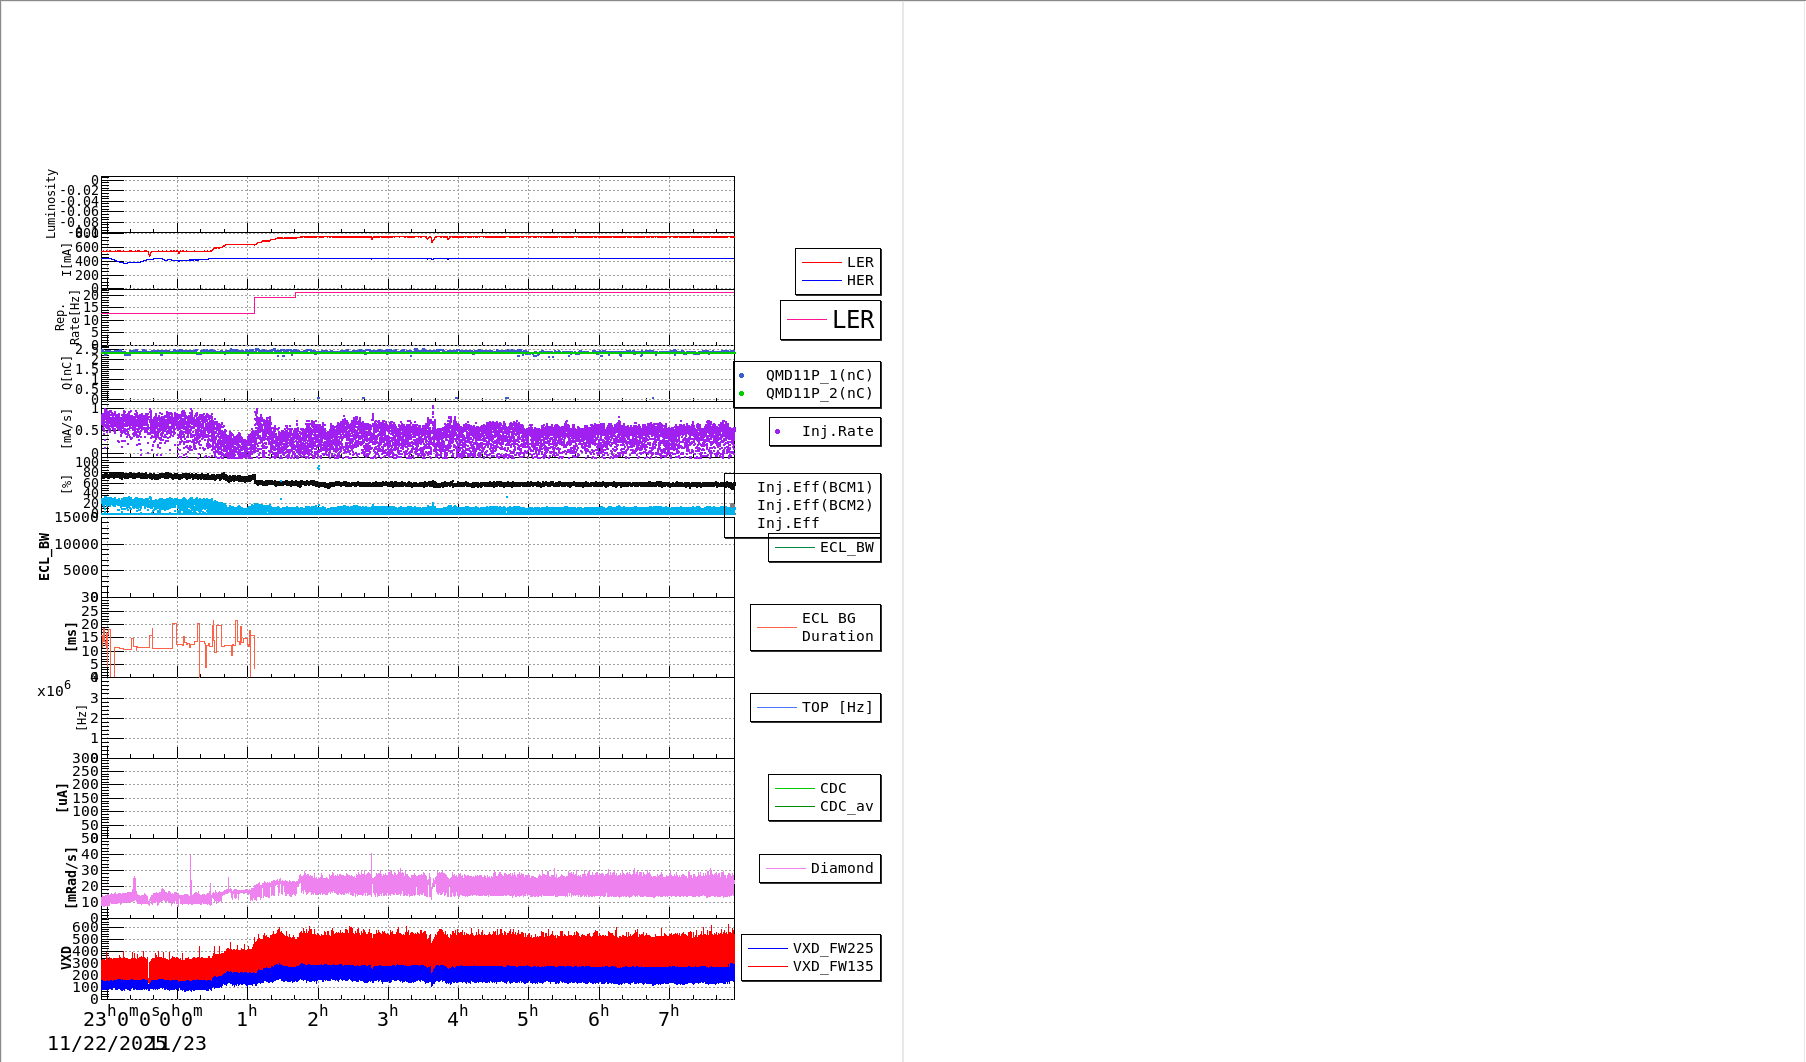Click the green QMD11P_2(nC) legend marker
Image resolution: width=1806 pixels, height=1062 pixels.
tap(741, 394)
